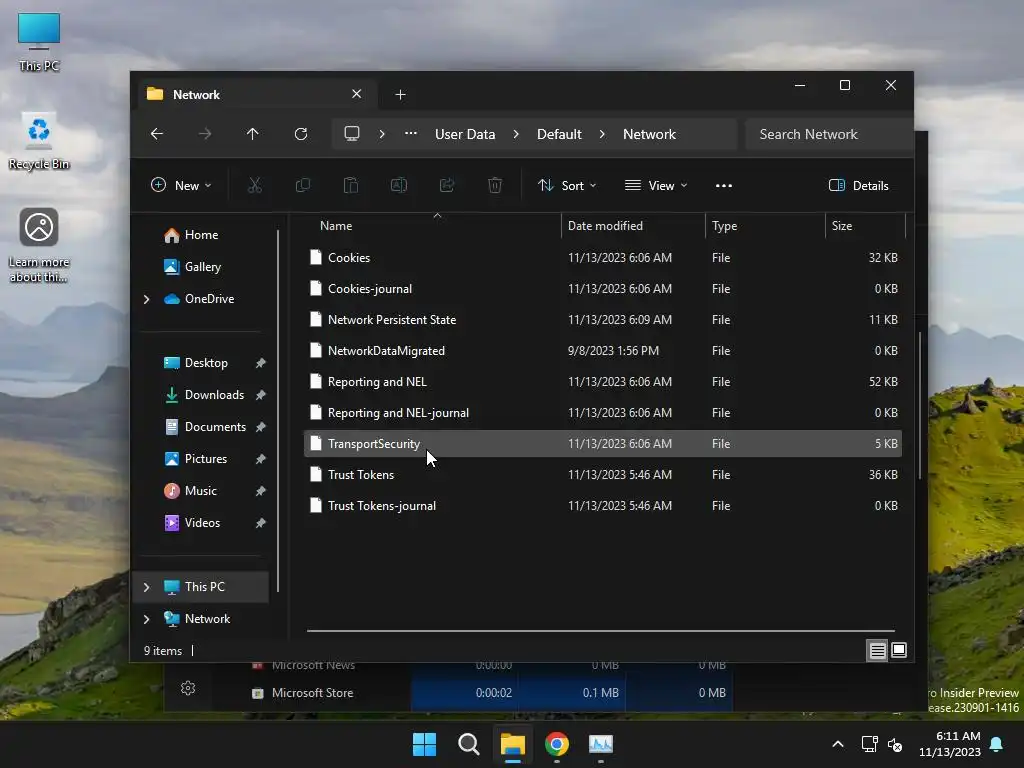This screenshot has width=1024, height=768.
Task: Expand This PC tree node
Action: [x=146, y=587]
